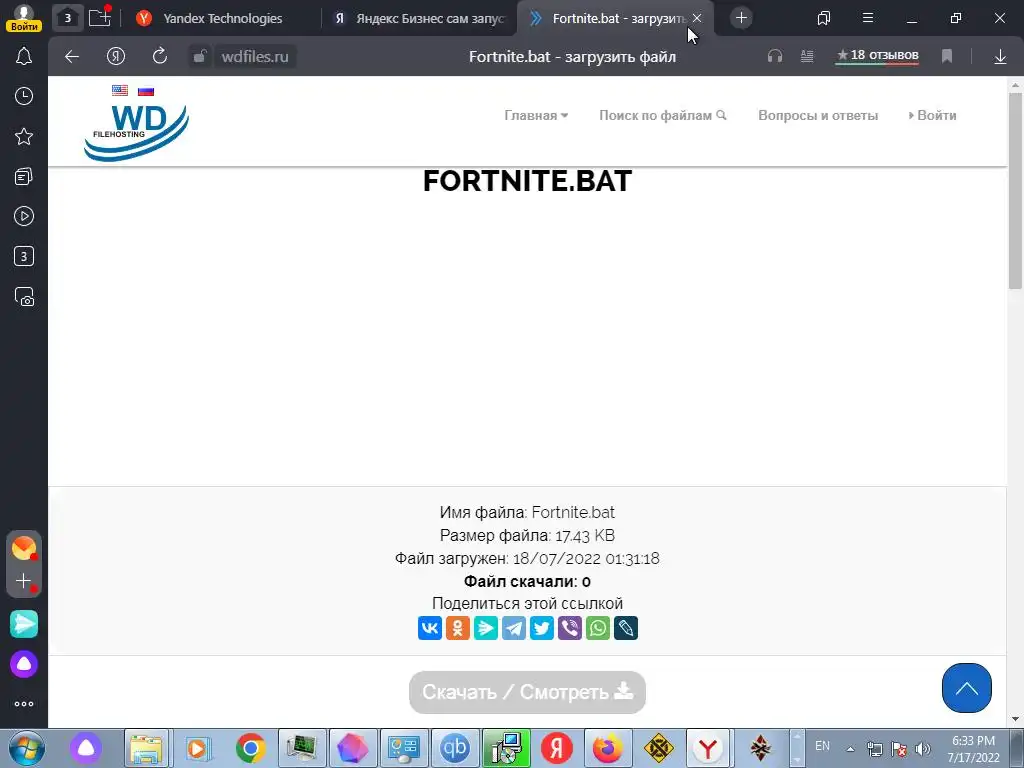The width and height of the screenshot is (1024, 768).
Task: Open messenger paper plane sidebar icon
Action: pos(24,624)
